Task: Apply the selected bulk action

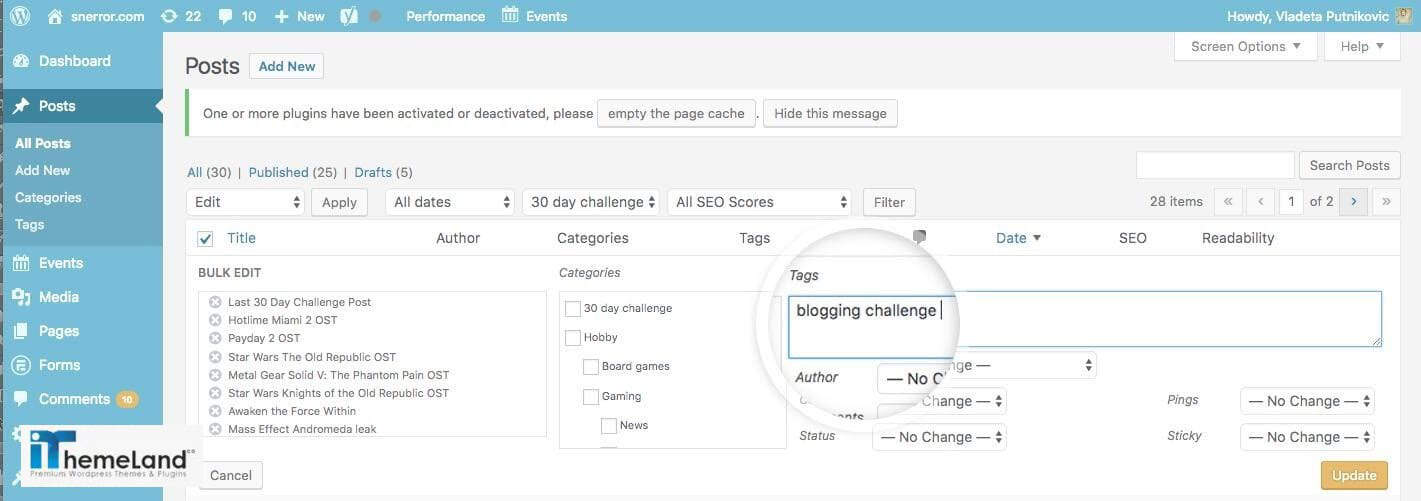Action: [x=339, y=202]
